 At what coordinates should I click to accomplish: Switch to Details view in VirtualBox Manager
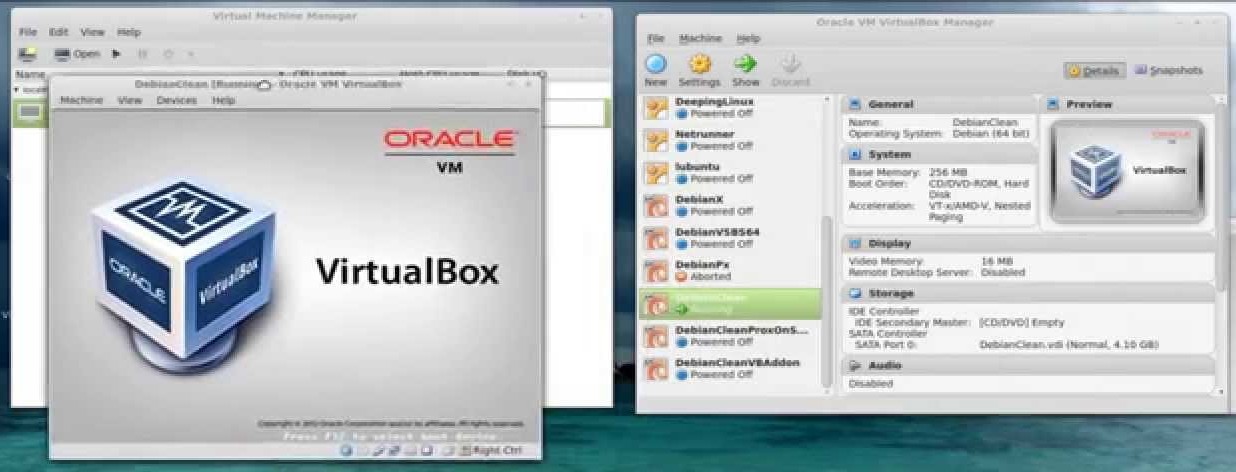1094,71
